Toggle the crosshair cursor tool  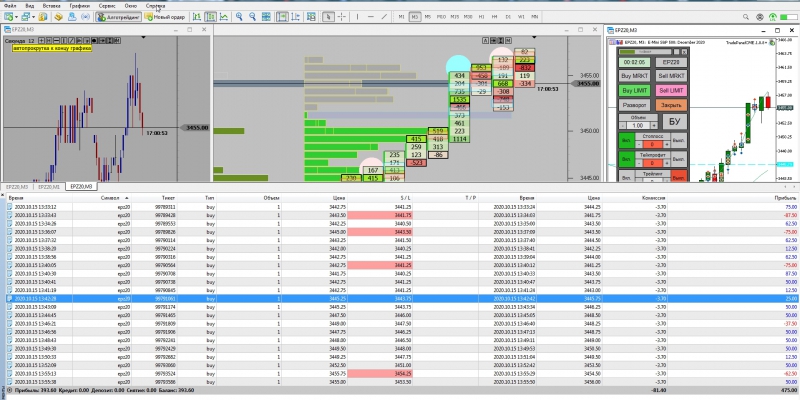(x=342, y=17)
